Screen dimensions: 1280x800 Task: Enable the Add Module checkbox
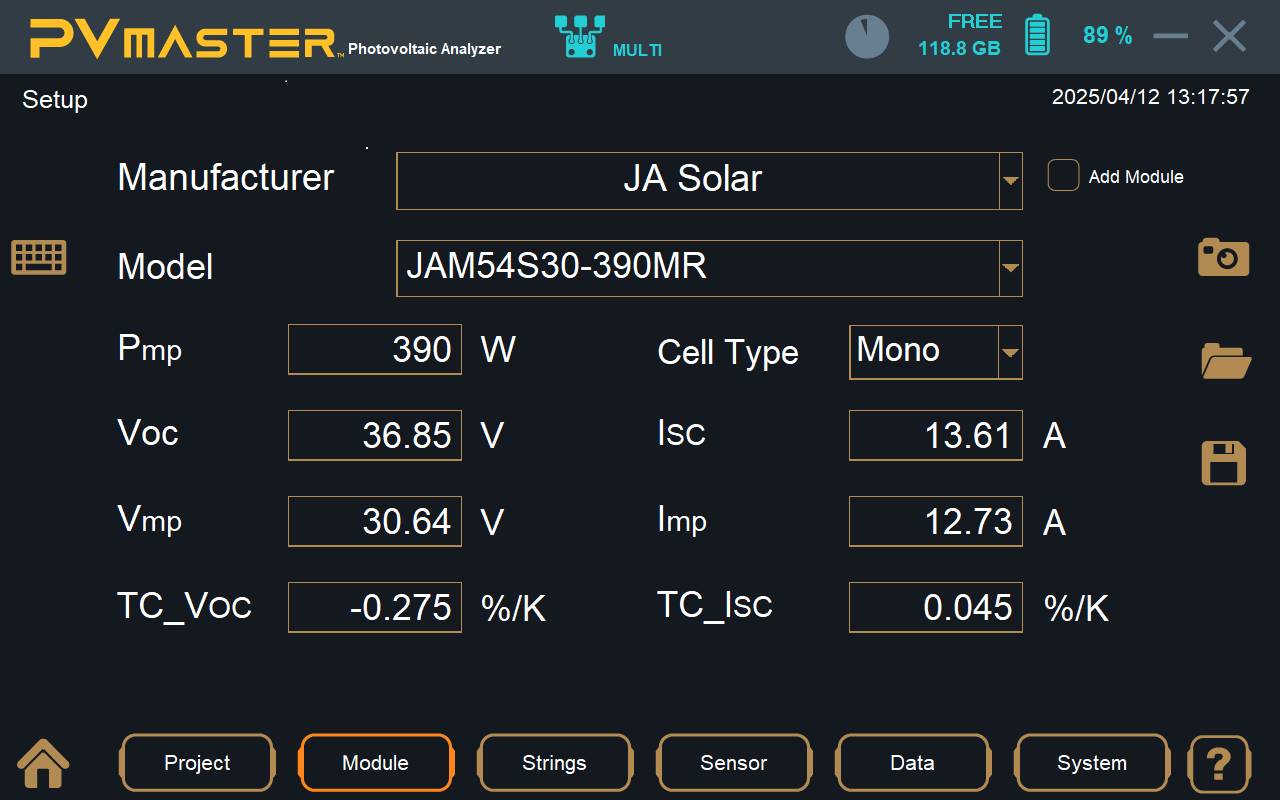(x=1063, y=176)
